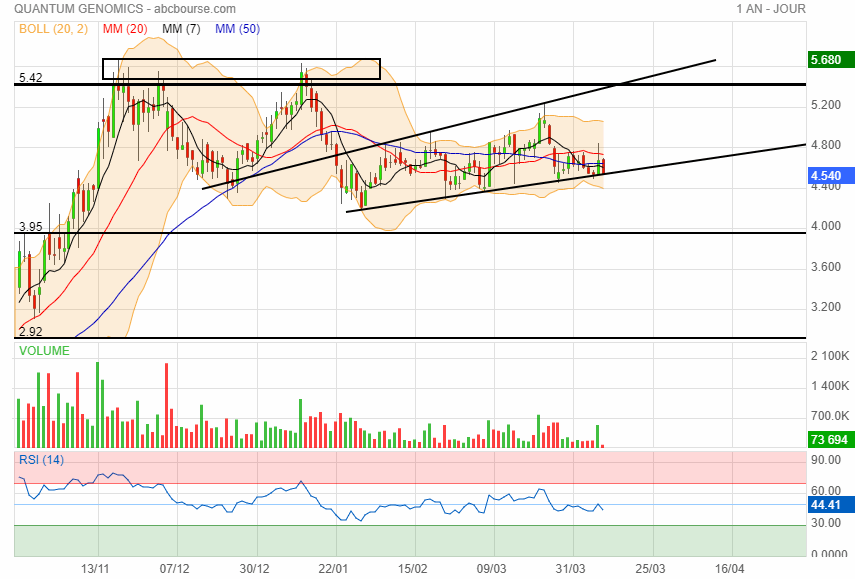The width and height of the screenshot is (855, 579).
Task: Select the red MM (20) legend label
Action: pyautogui.click(x=125, y=29)
